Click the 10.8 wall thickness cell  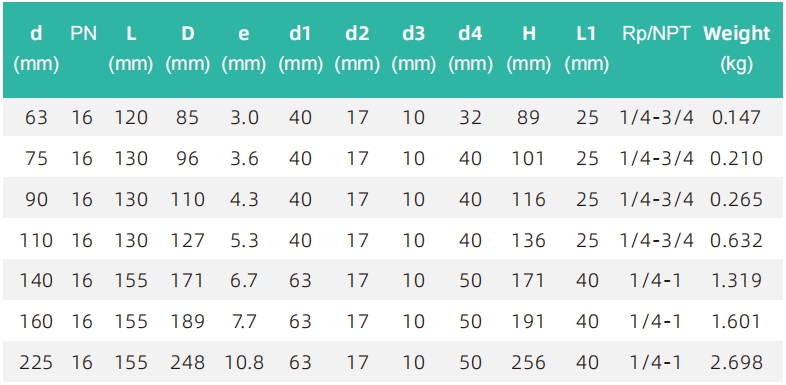(244, 362)
